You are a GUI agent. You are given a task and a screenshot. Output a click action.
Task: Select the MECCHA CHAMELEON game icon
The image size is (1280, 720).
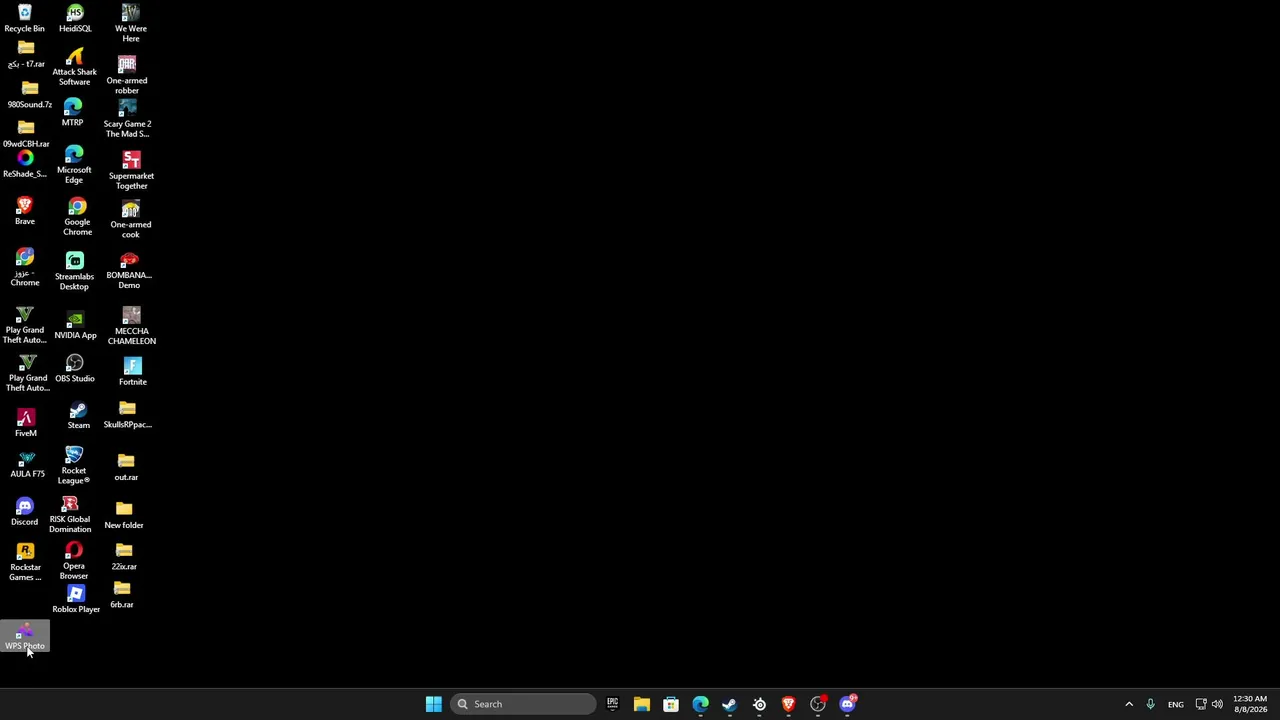[x=131, y=326]
